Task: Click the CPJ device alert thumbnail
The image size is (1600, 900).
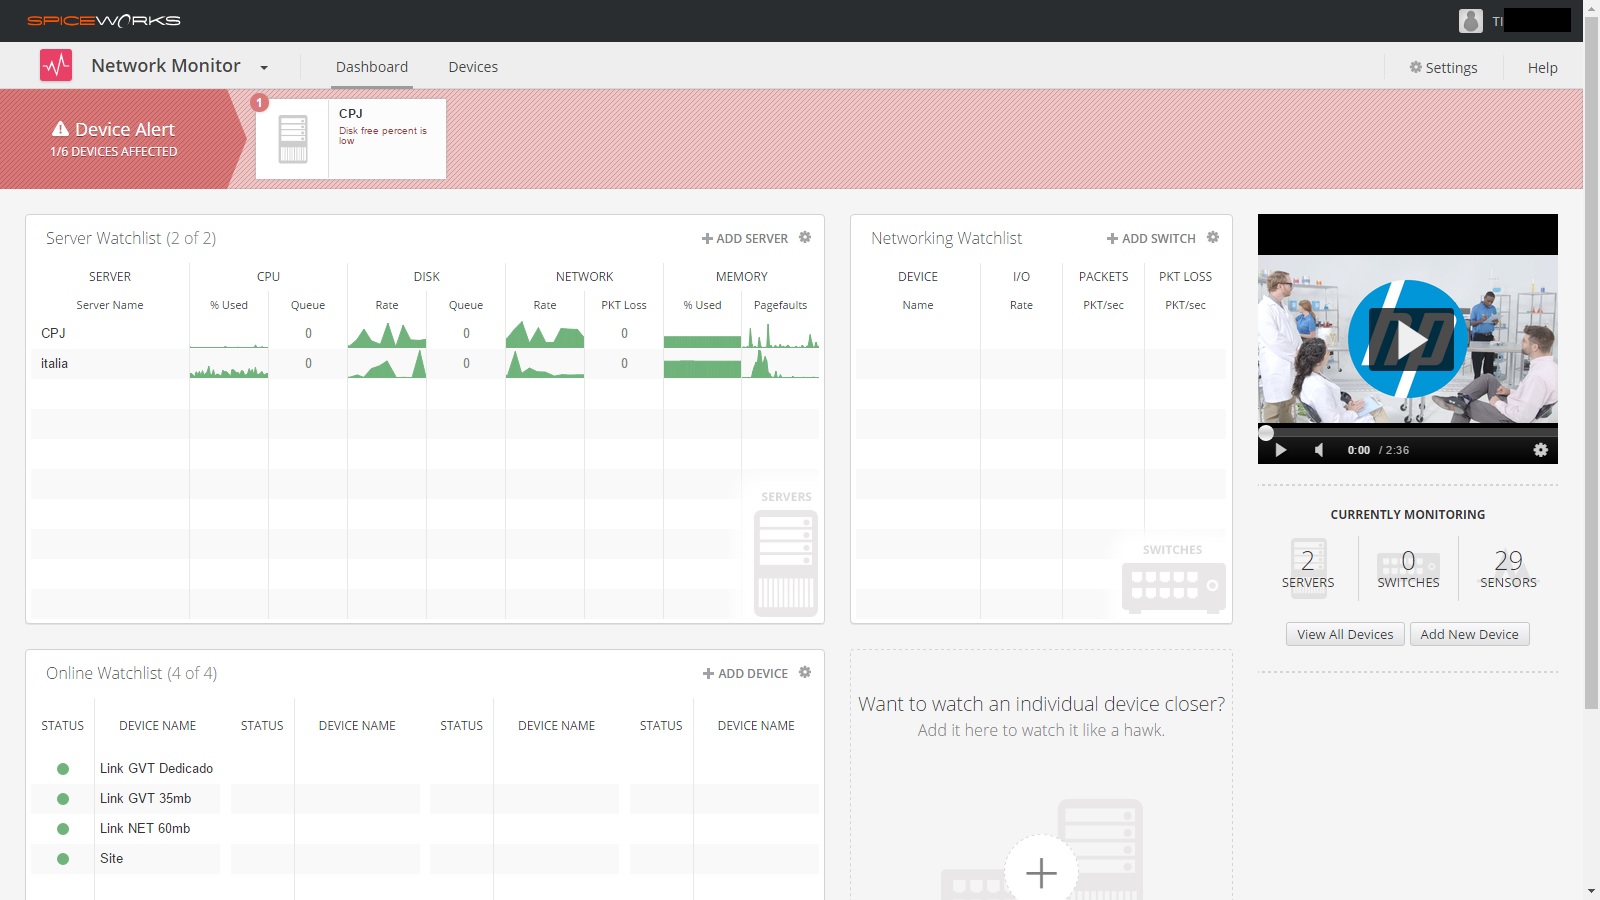Action: [x=292, y=138]
